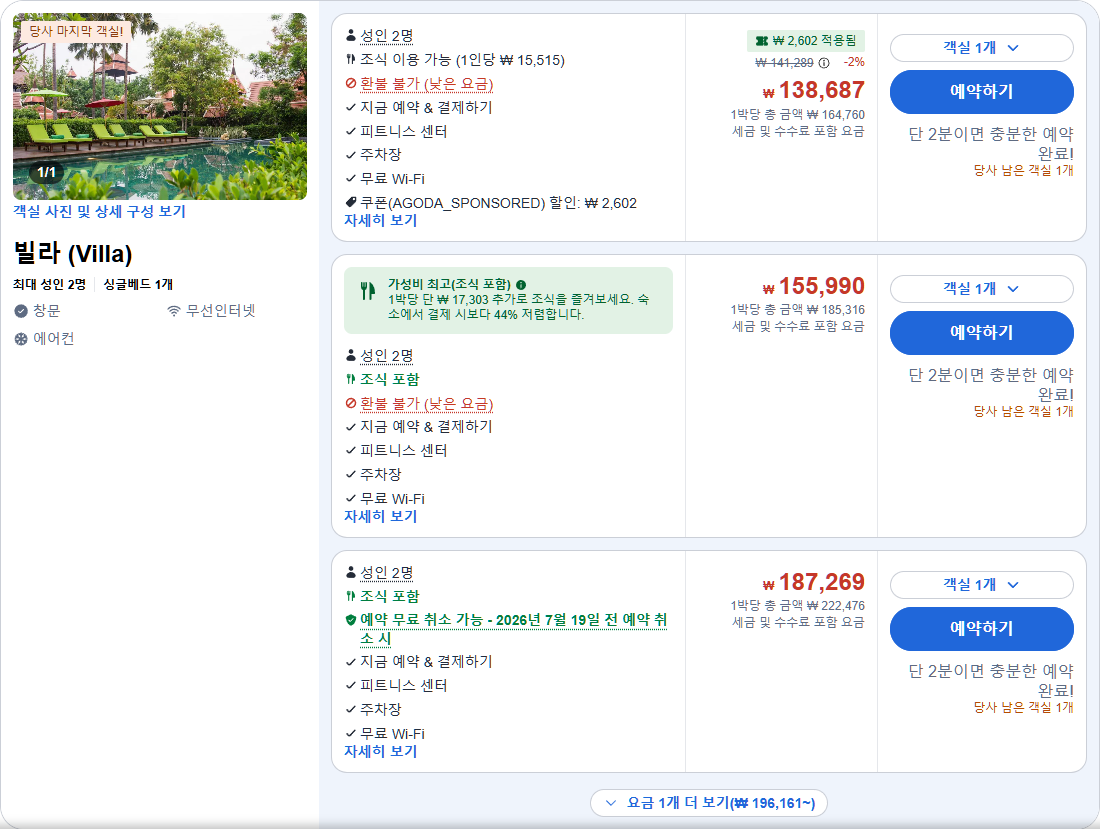
Task: Click breakfast included icon in ₩187,269 offer
Action: (351, 596)
